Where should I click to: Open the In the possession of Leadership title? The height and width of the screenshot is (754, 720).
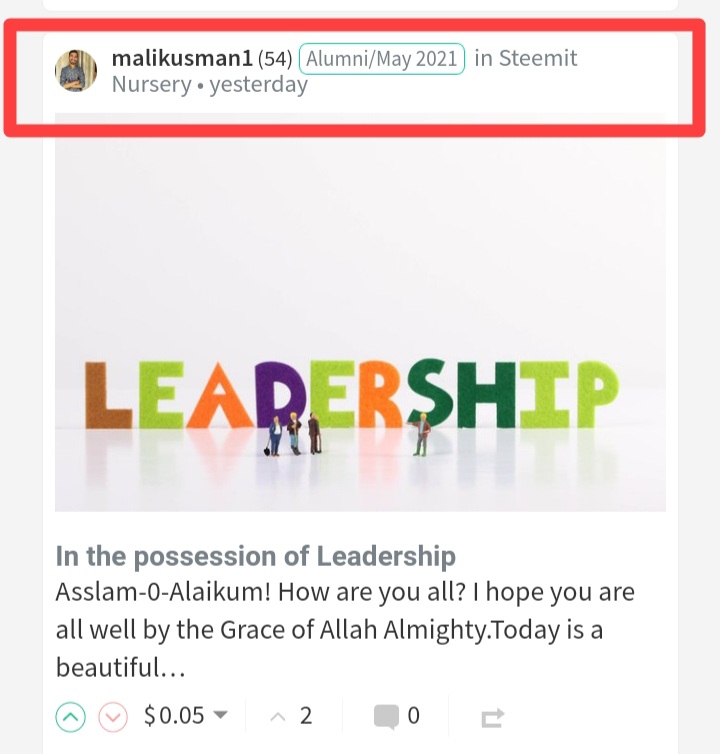(x=255, y=556)
